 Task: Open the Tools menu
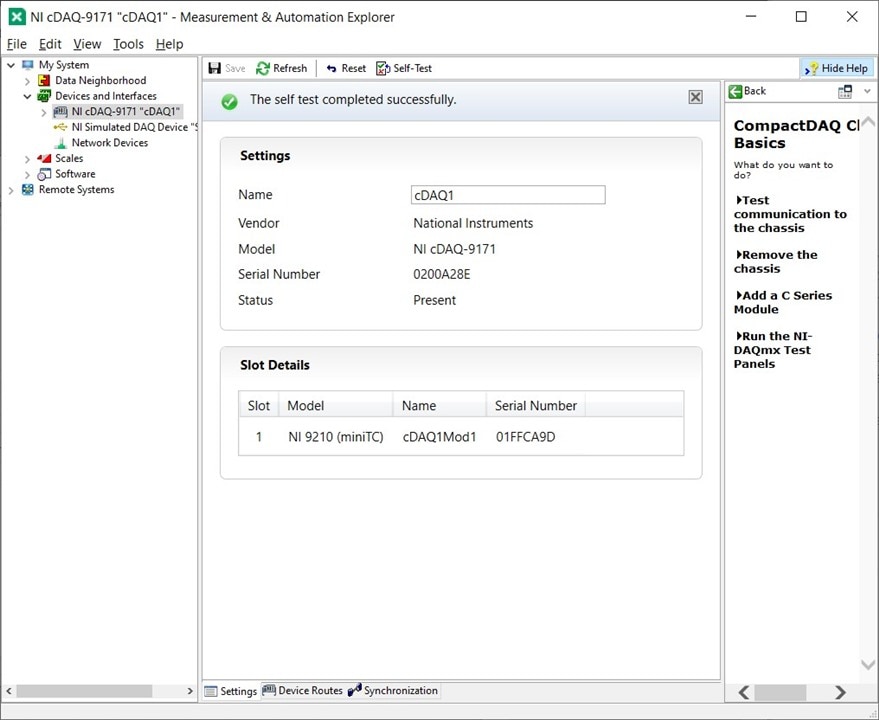(x=128, y=44)
